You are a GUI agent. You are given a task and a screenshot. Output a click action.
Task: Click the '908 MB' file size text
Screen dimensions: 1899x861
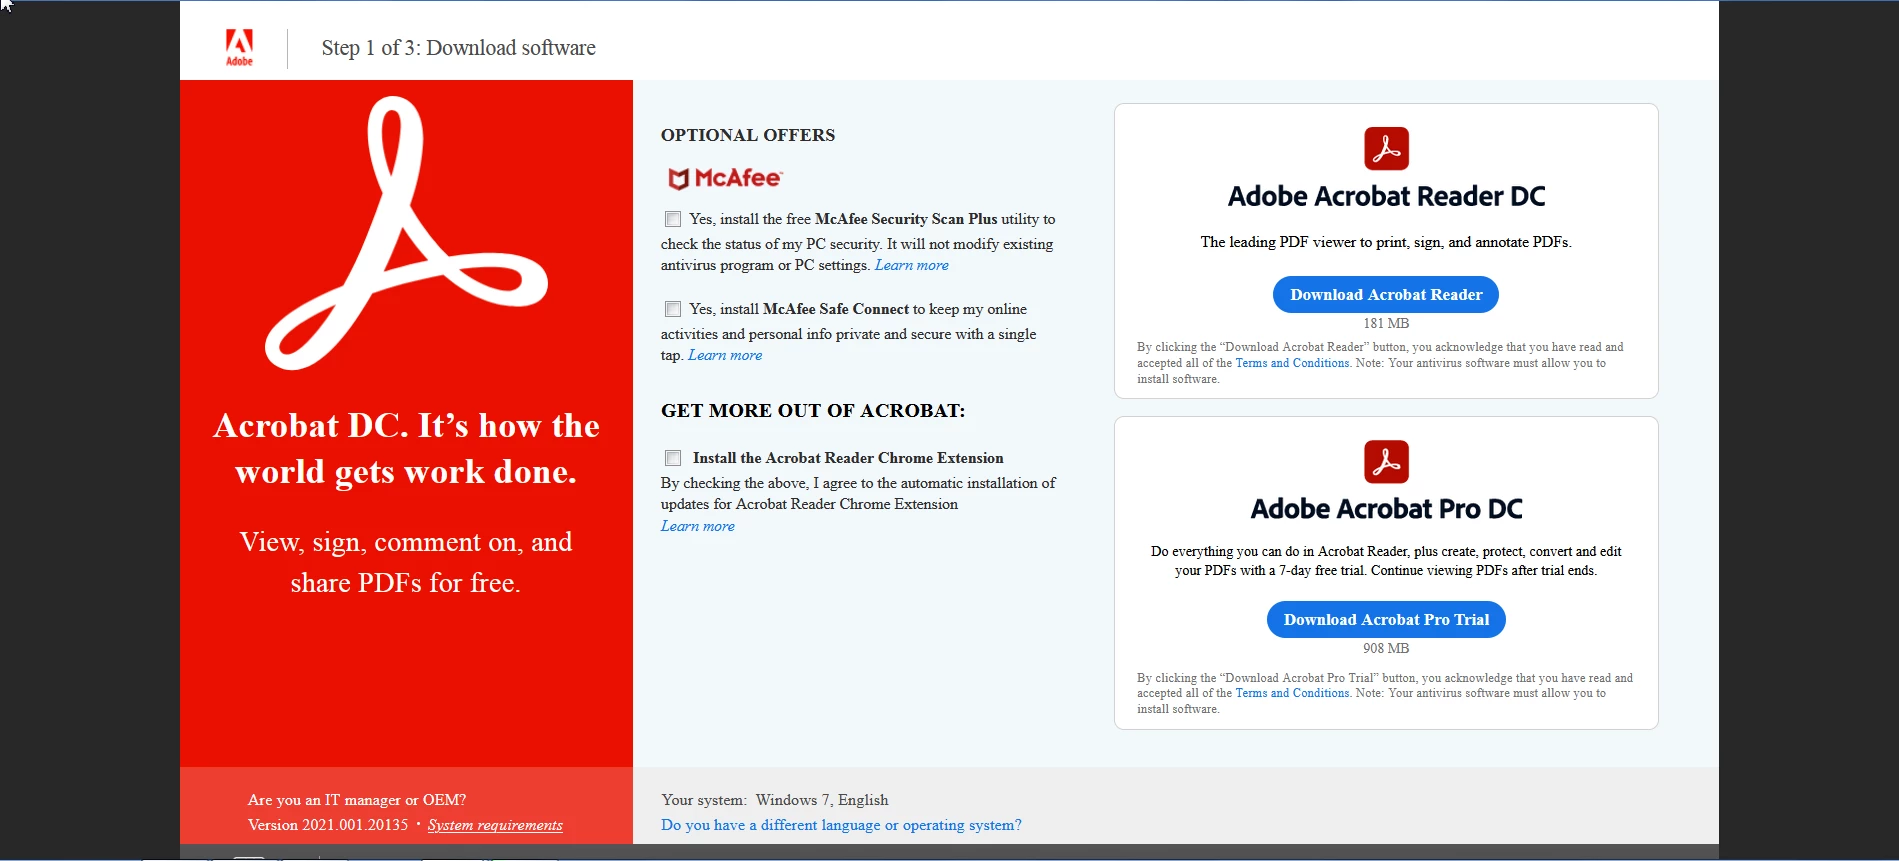(1386, 648)
